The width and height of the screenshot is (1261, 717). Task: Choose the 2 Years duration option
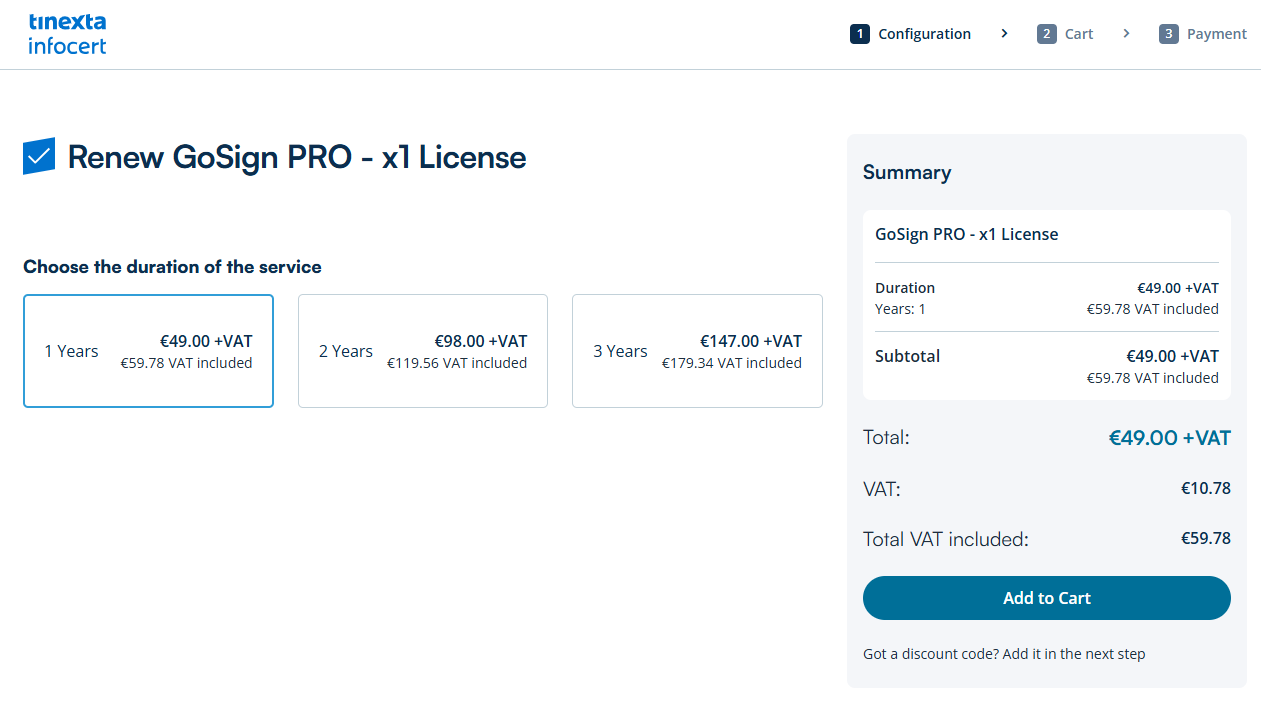423,351
